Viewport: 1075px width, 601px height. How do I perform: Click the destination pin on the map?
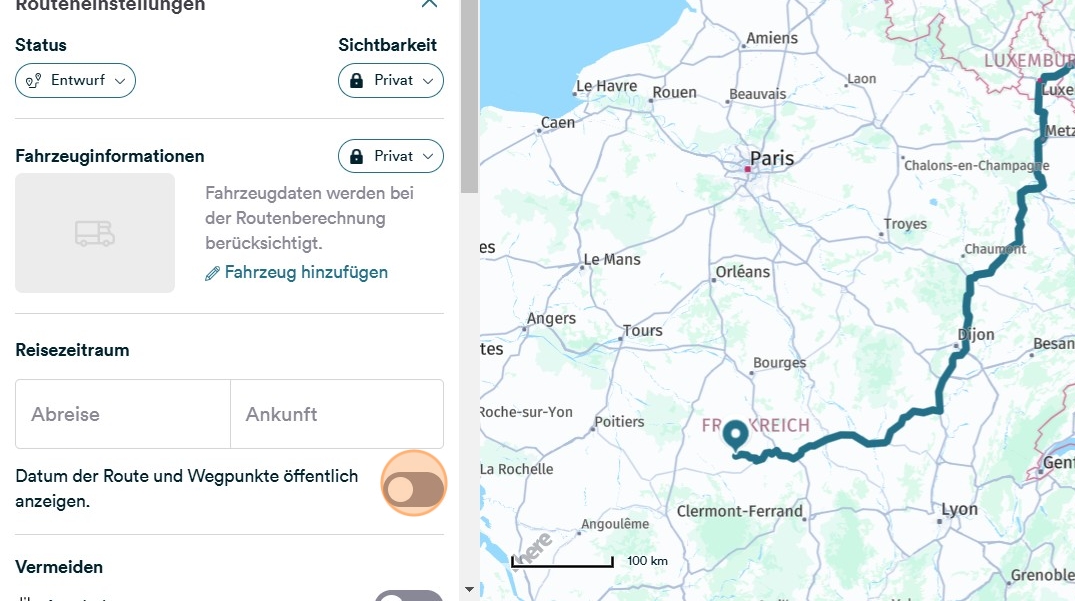736,435
